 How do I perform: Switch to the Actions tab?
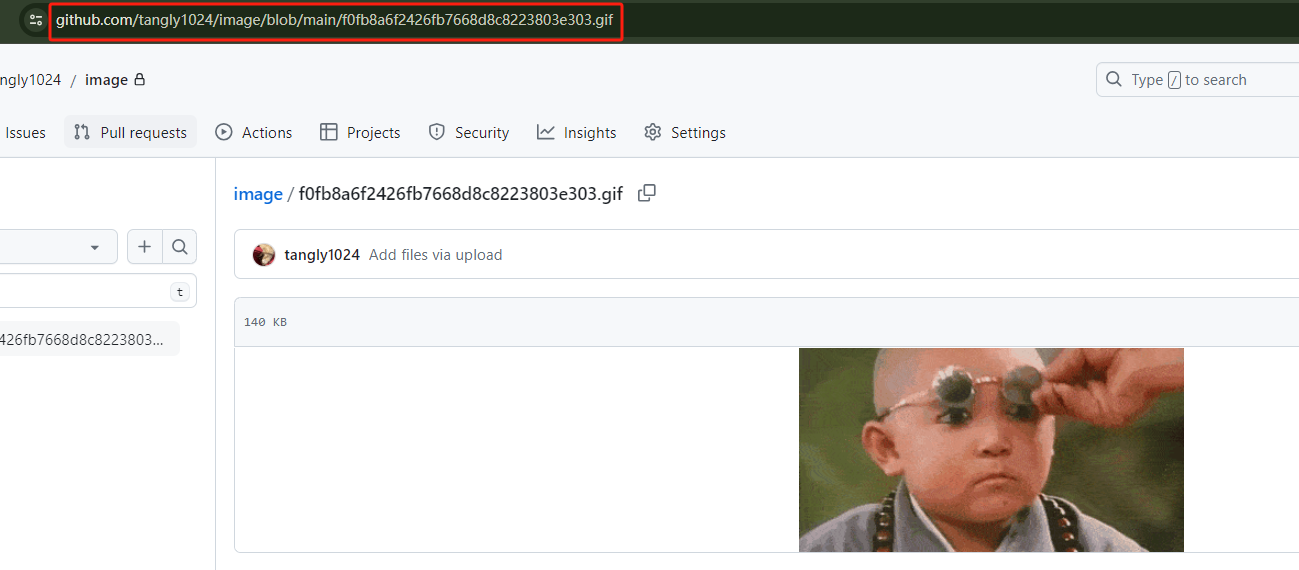[254, 132]
